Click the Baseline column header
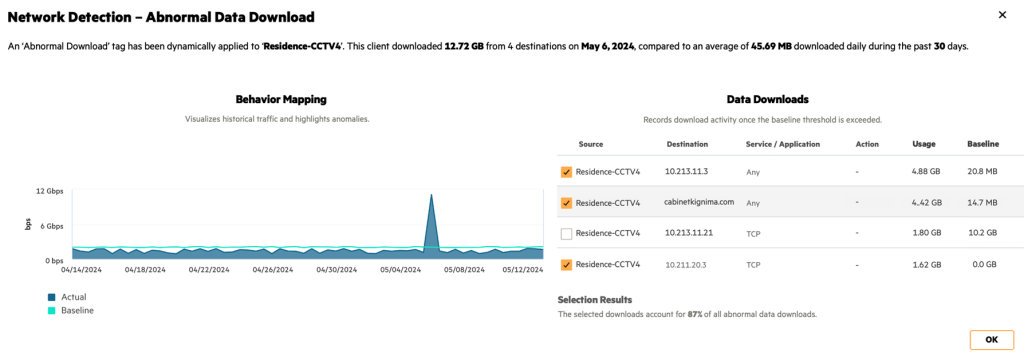 983,144
